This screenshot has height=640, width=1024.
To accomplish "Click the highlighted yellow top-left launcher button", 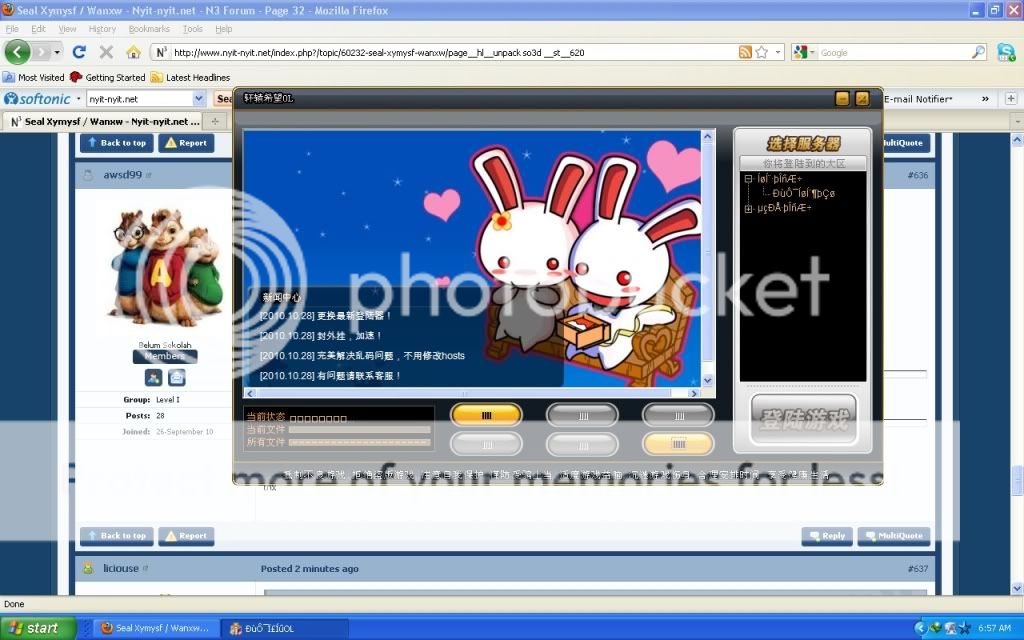I will coord(487,415).
